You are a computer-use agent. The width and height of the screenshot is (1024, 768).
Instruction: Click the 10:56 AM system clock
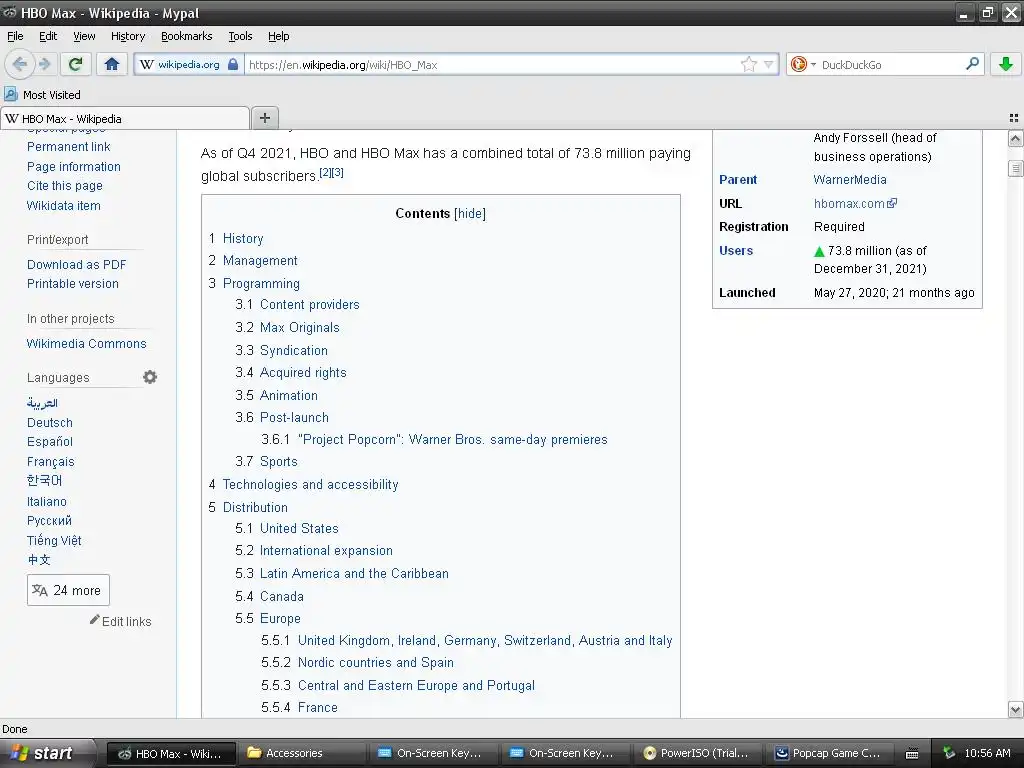coord(987,753)
